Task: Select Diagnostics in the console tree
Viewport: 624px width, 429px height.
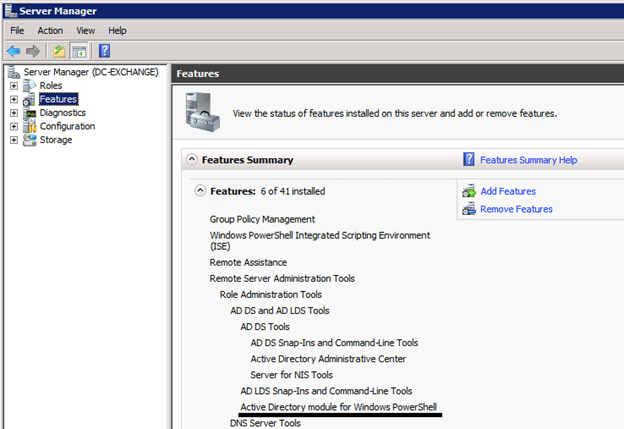Action: point(62,113)
